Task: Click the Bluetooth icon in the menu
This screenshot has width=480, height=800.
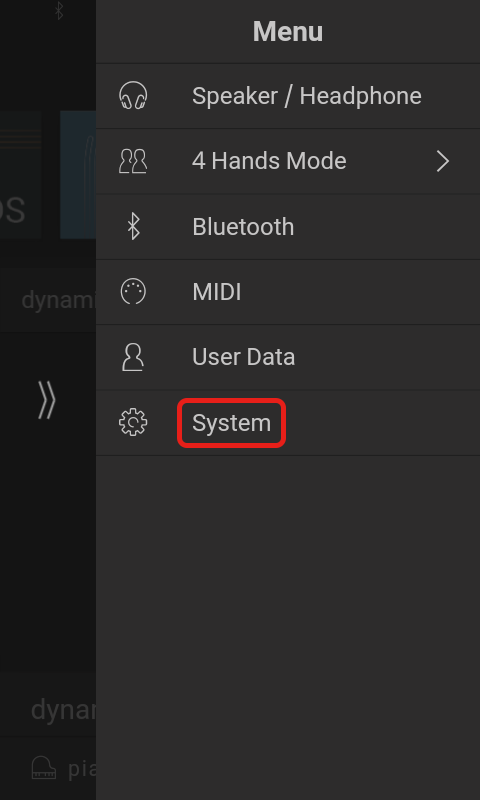Action: coord(133,227)
